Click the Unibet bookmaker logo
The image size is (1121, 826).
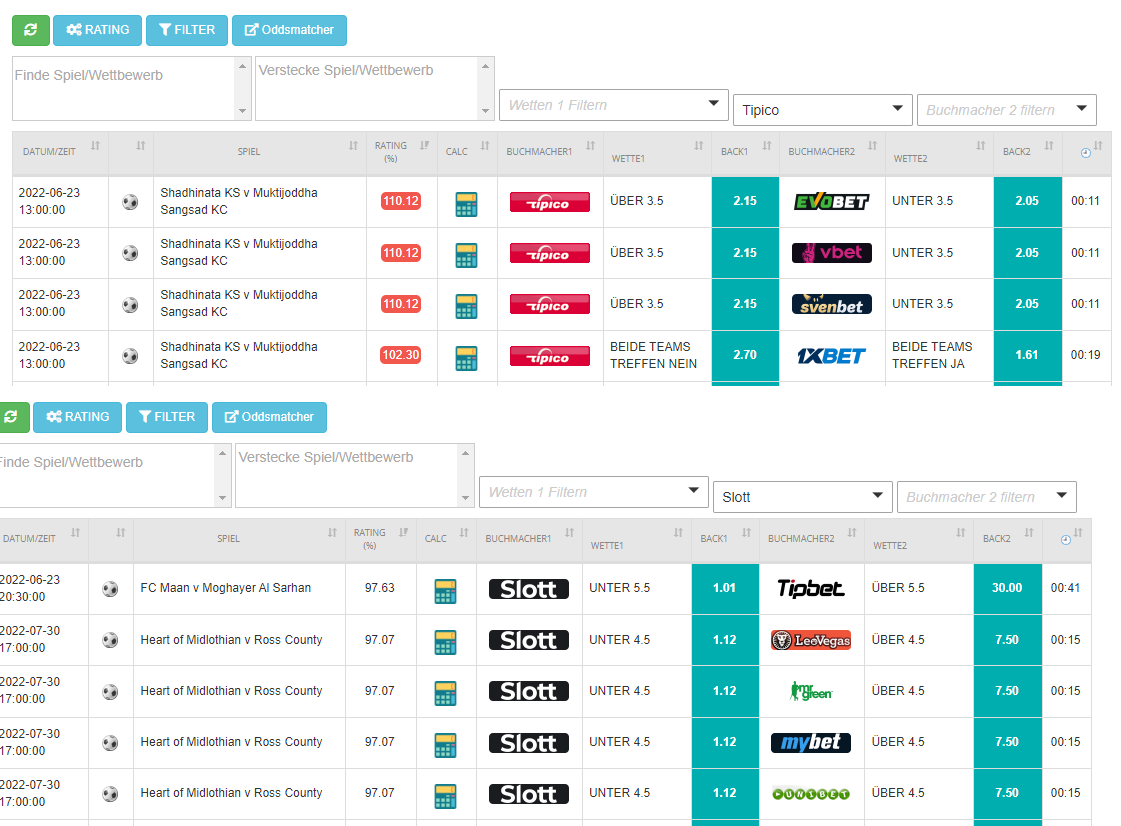click(811, 794)
